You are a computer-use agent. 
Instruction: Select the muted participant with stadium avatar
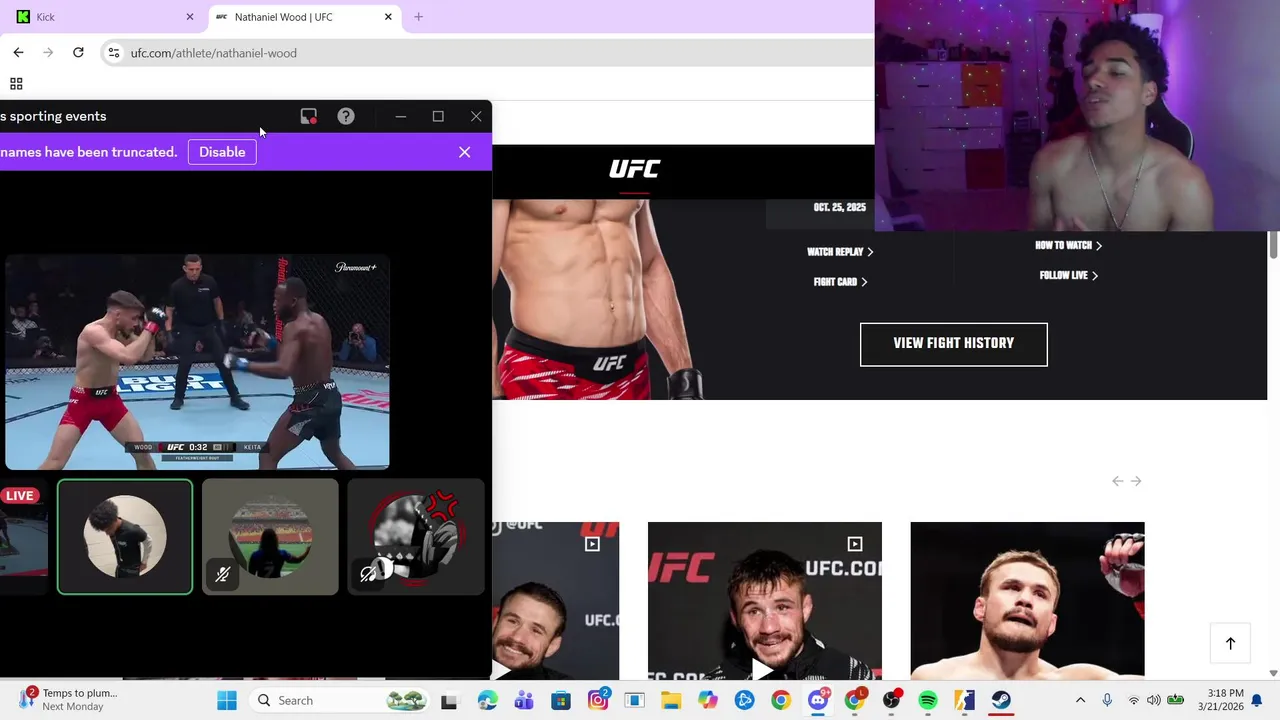click(x=270, y=537)
